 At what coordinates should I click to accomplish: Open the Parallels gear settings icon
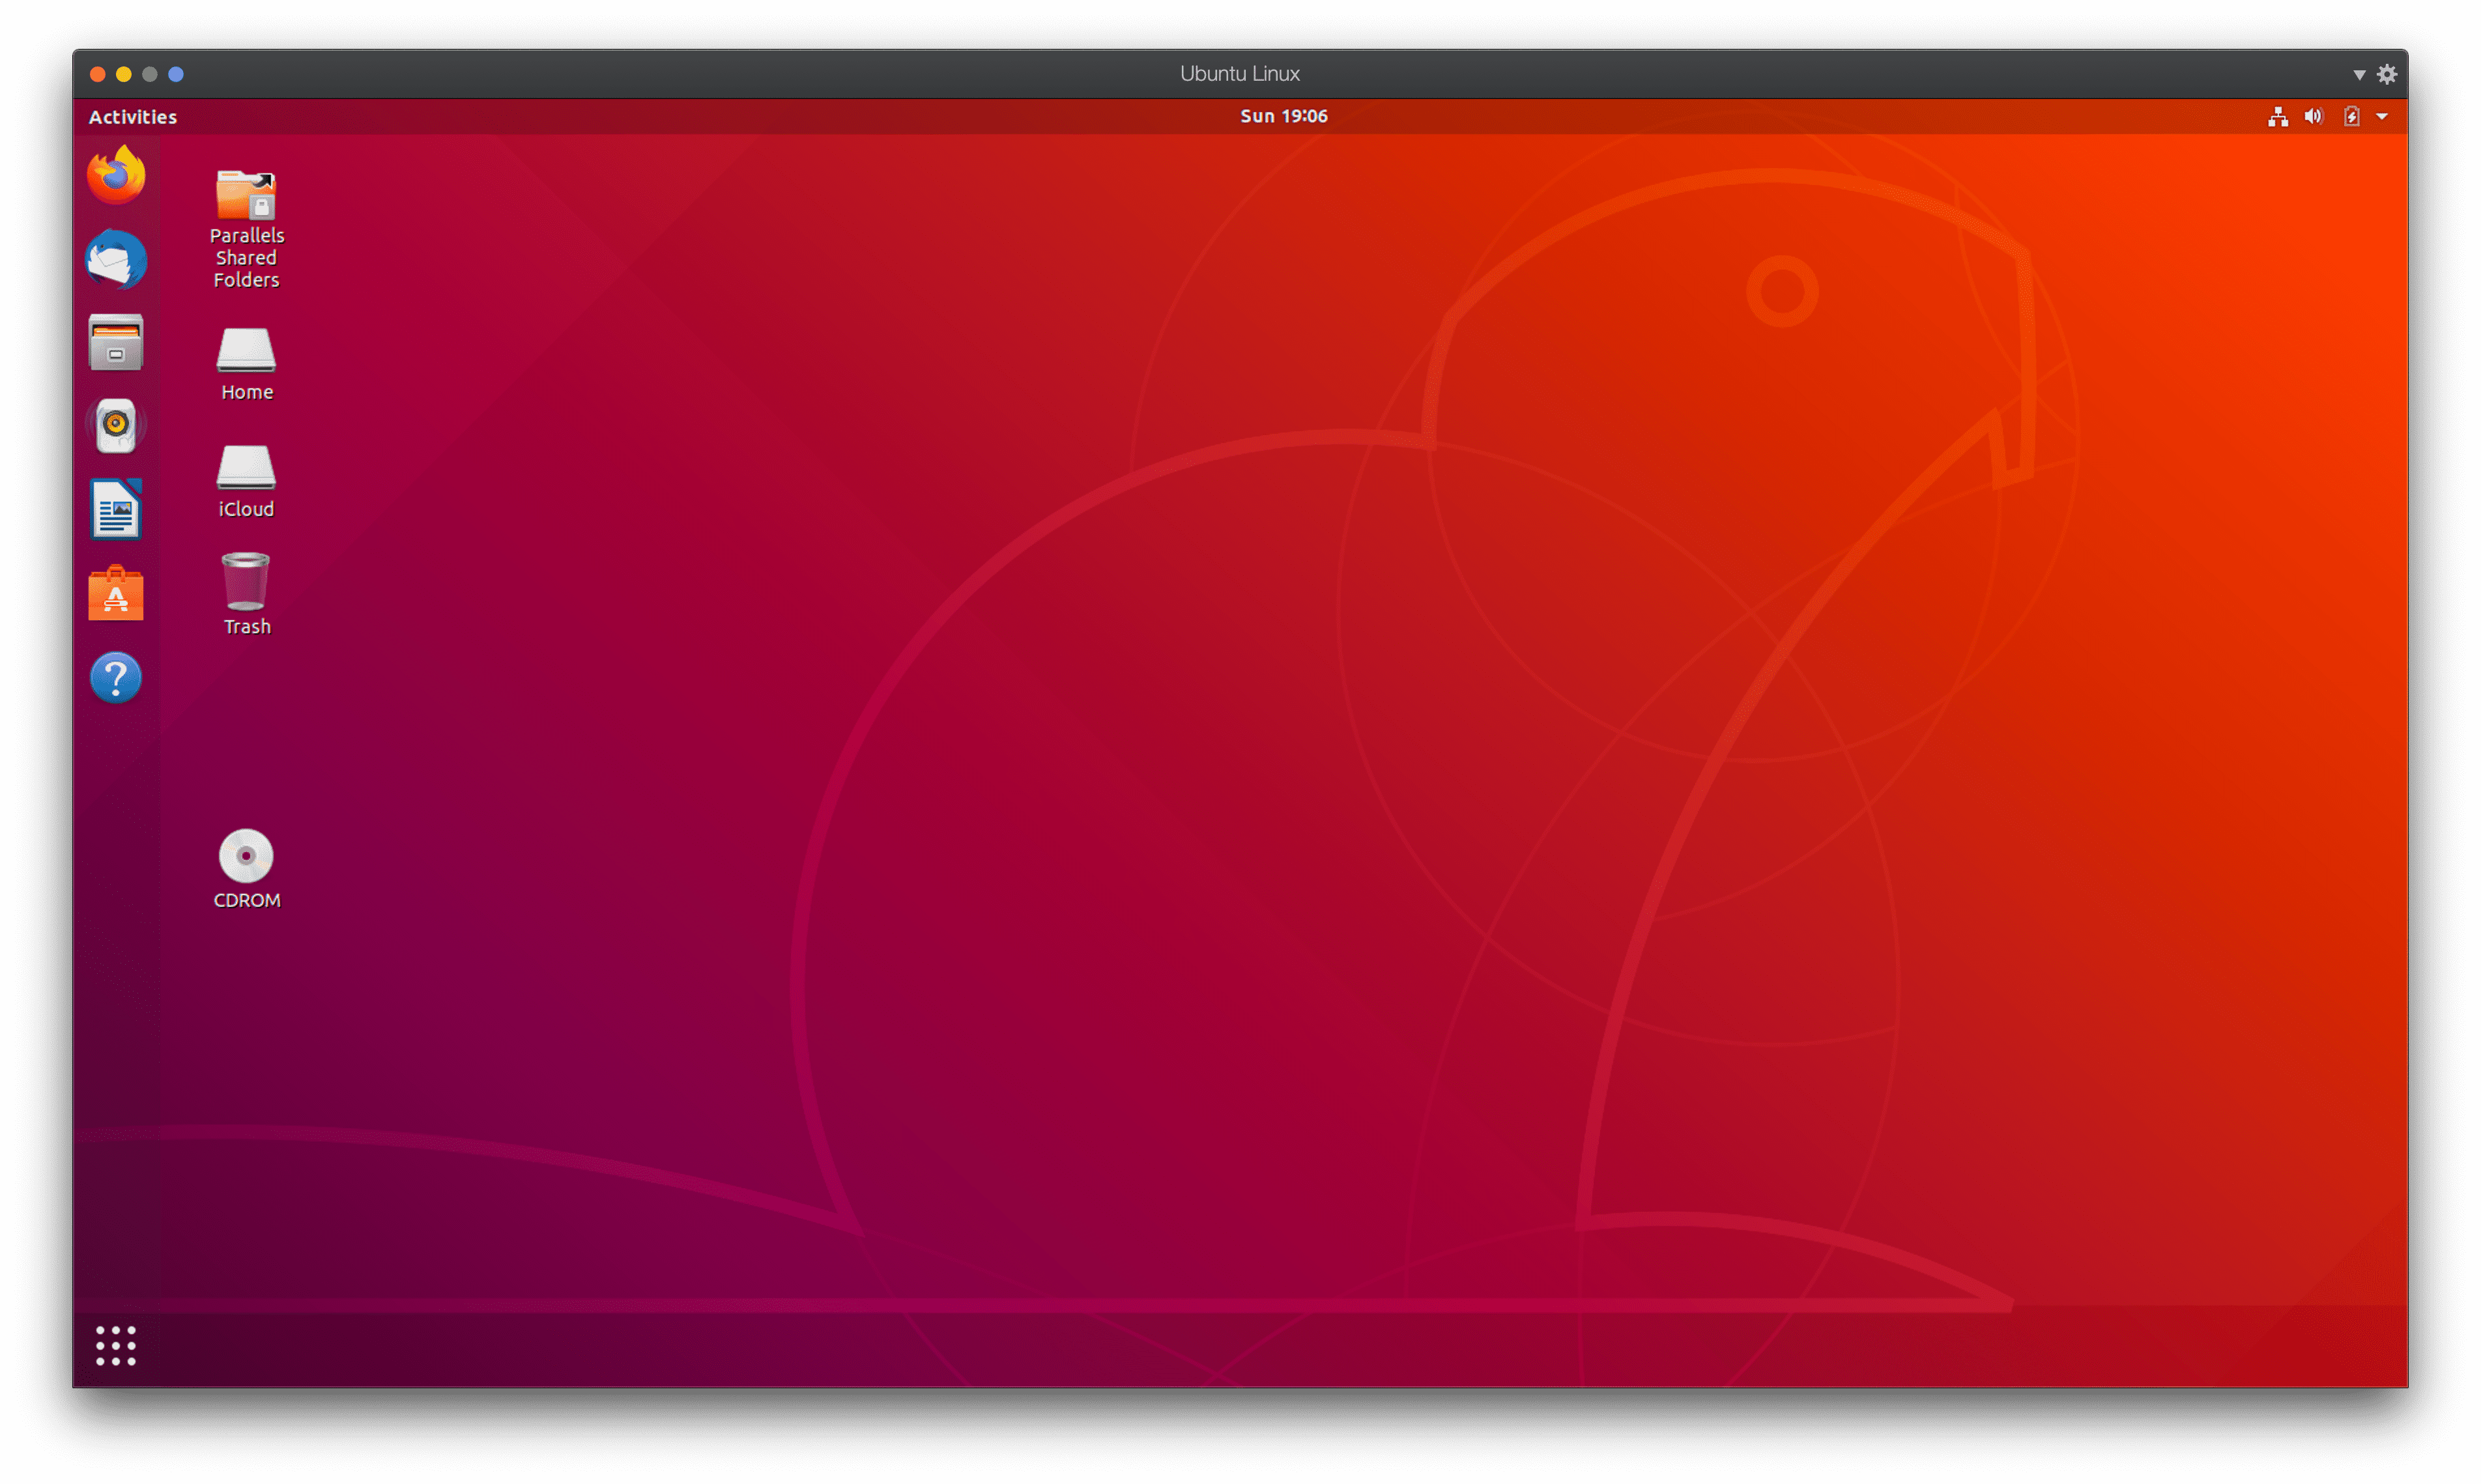pos(2388,74)
